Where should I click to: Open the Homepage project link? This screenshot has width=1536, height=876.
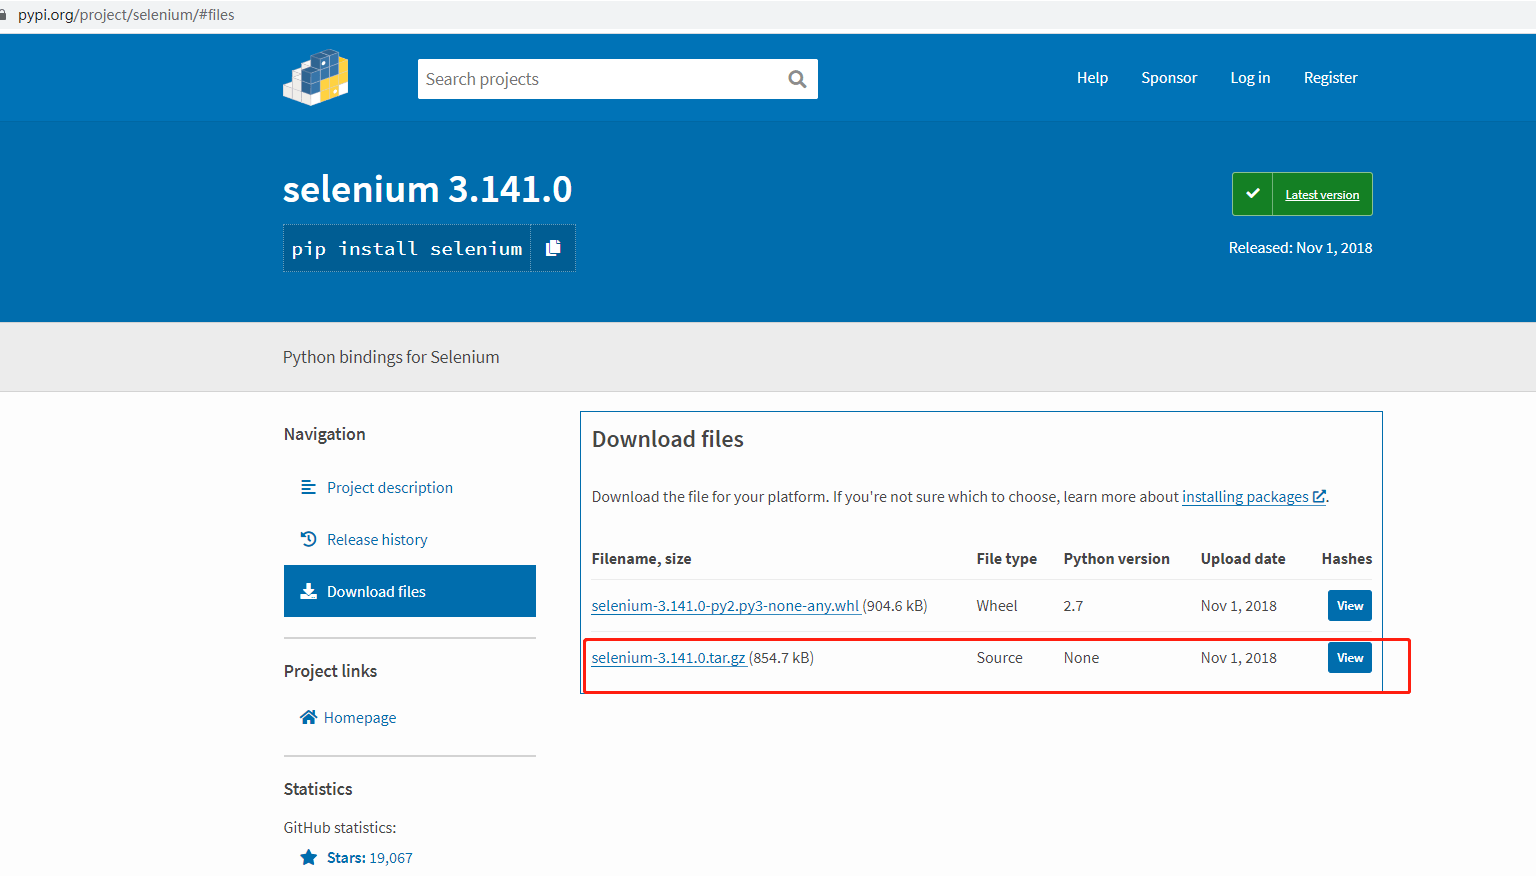point(360,718)
